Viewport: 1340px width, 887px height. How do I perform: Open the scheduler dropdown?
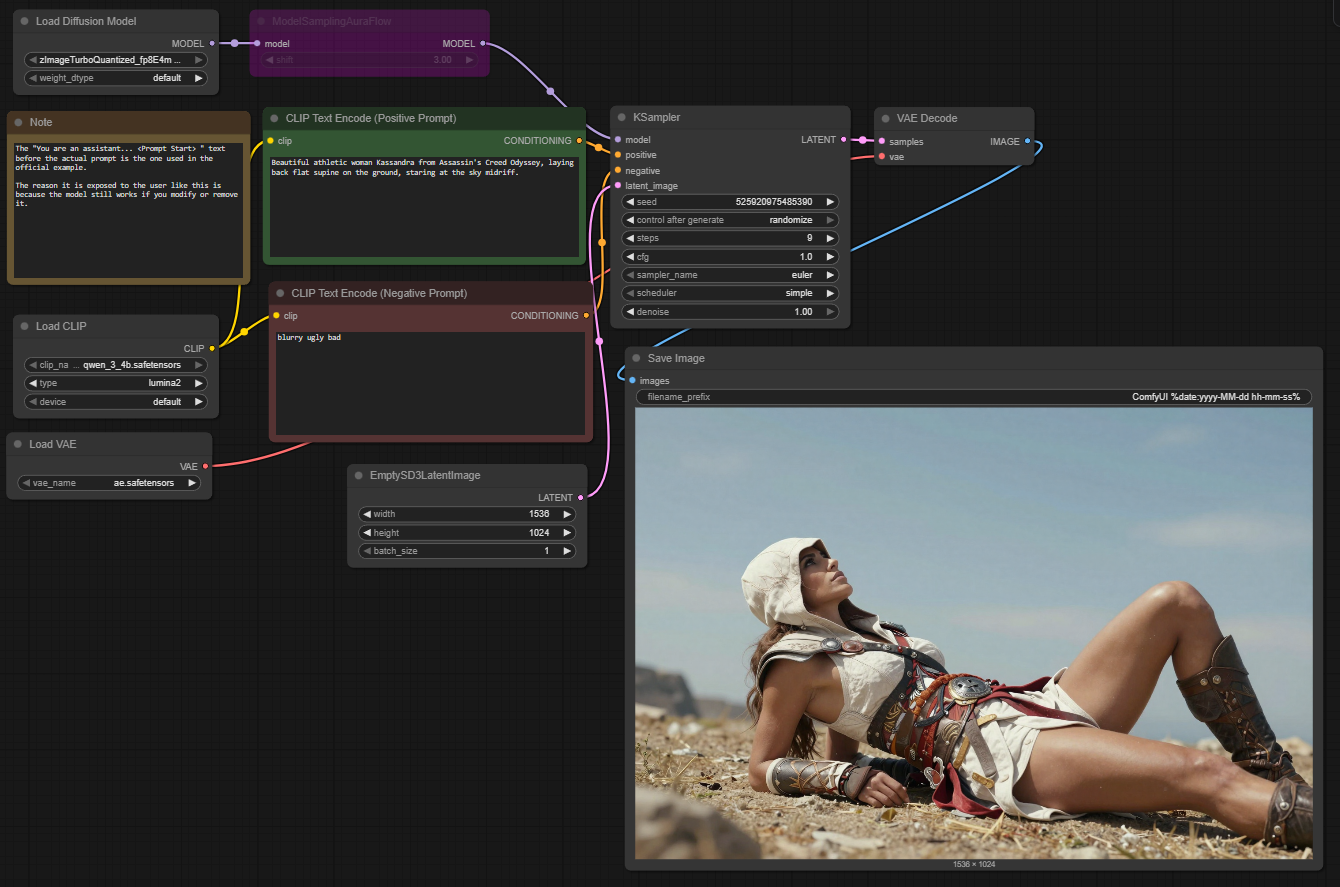pos(730,293)
